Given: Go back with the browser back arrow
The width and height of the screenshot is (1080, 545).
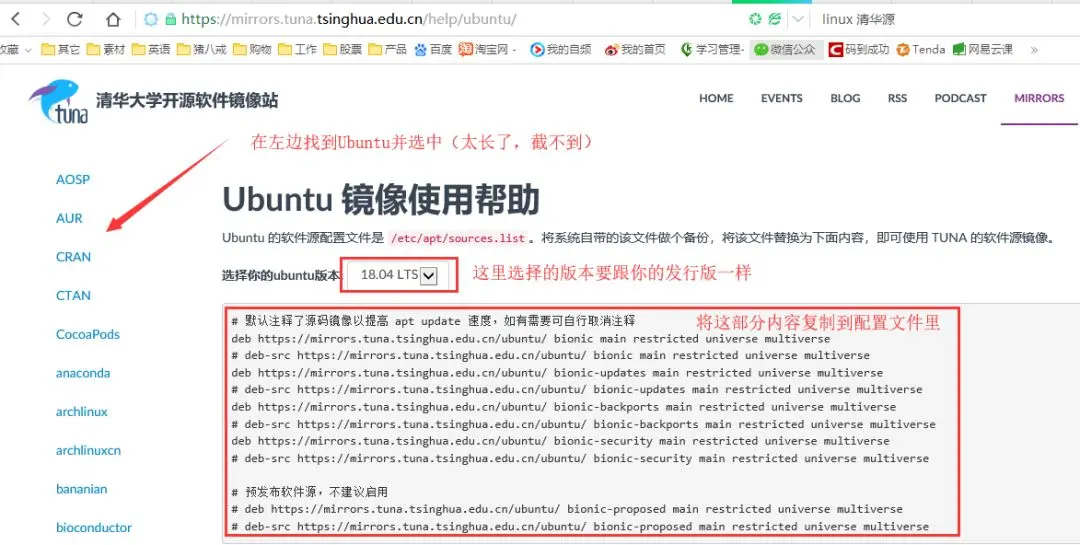Looking at the screenshot, I should (16, 19).
